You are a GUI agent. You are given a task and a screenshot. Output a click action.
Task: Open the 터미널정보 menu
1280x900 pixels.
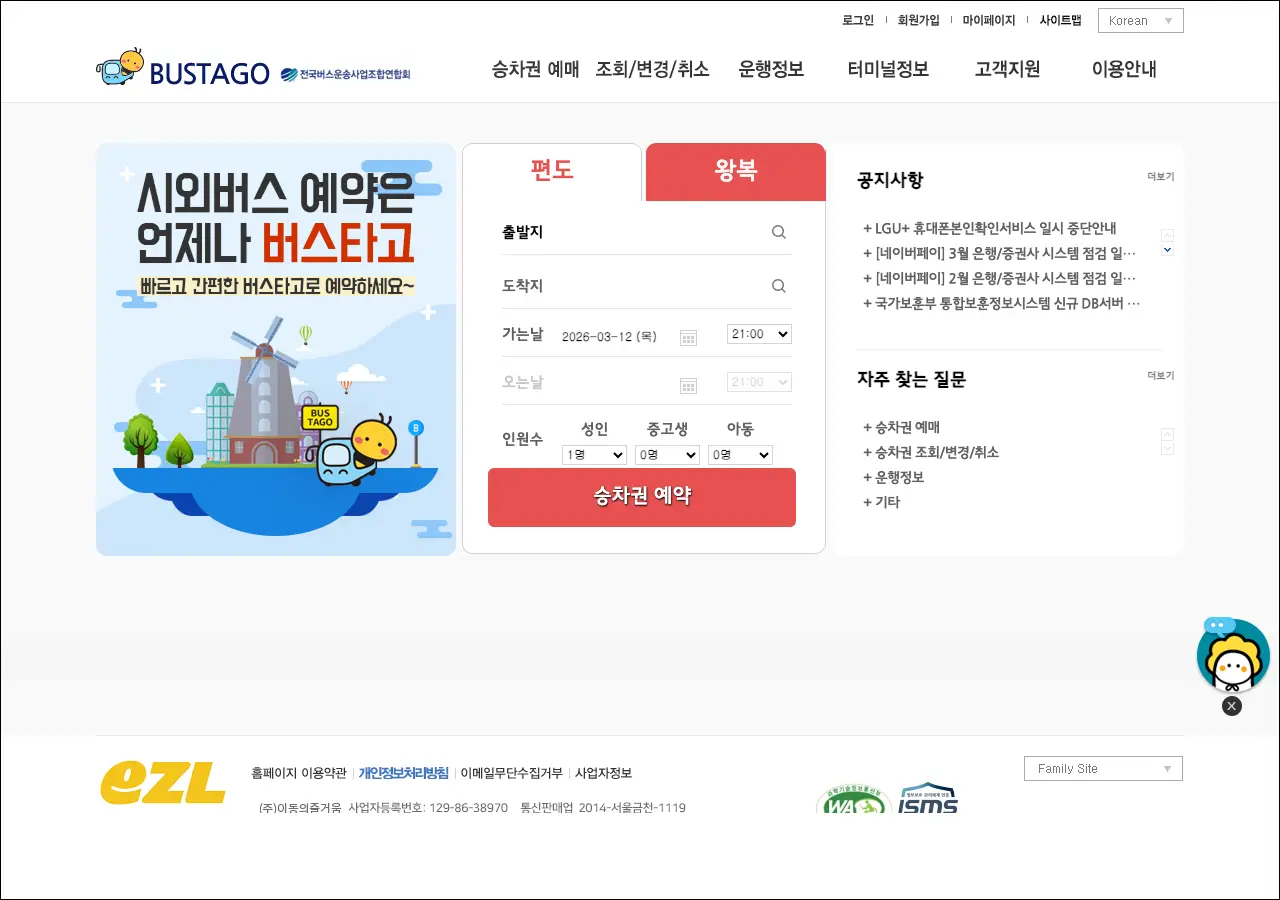click(x=888, y=69)
